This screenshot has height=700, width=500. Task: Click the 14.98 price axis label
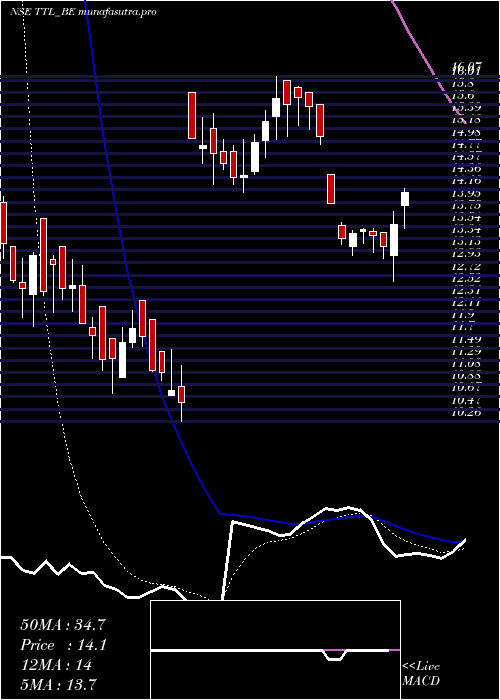tap(466, 132)
